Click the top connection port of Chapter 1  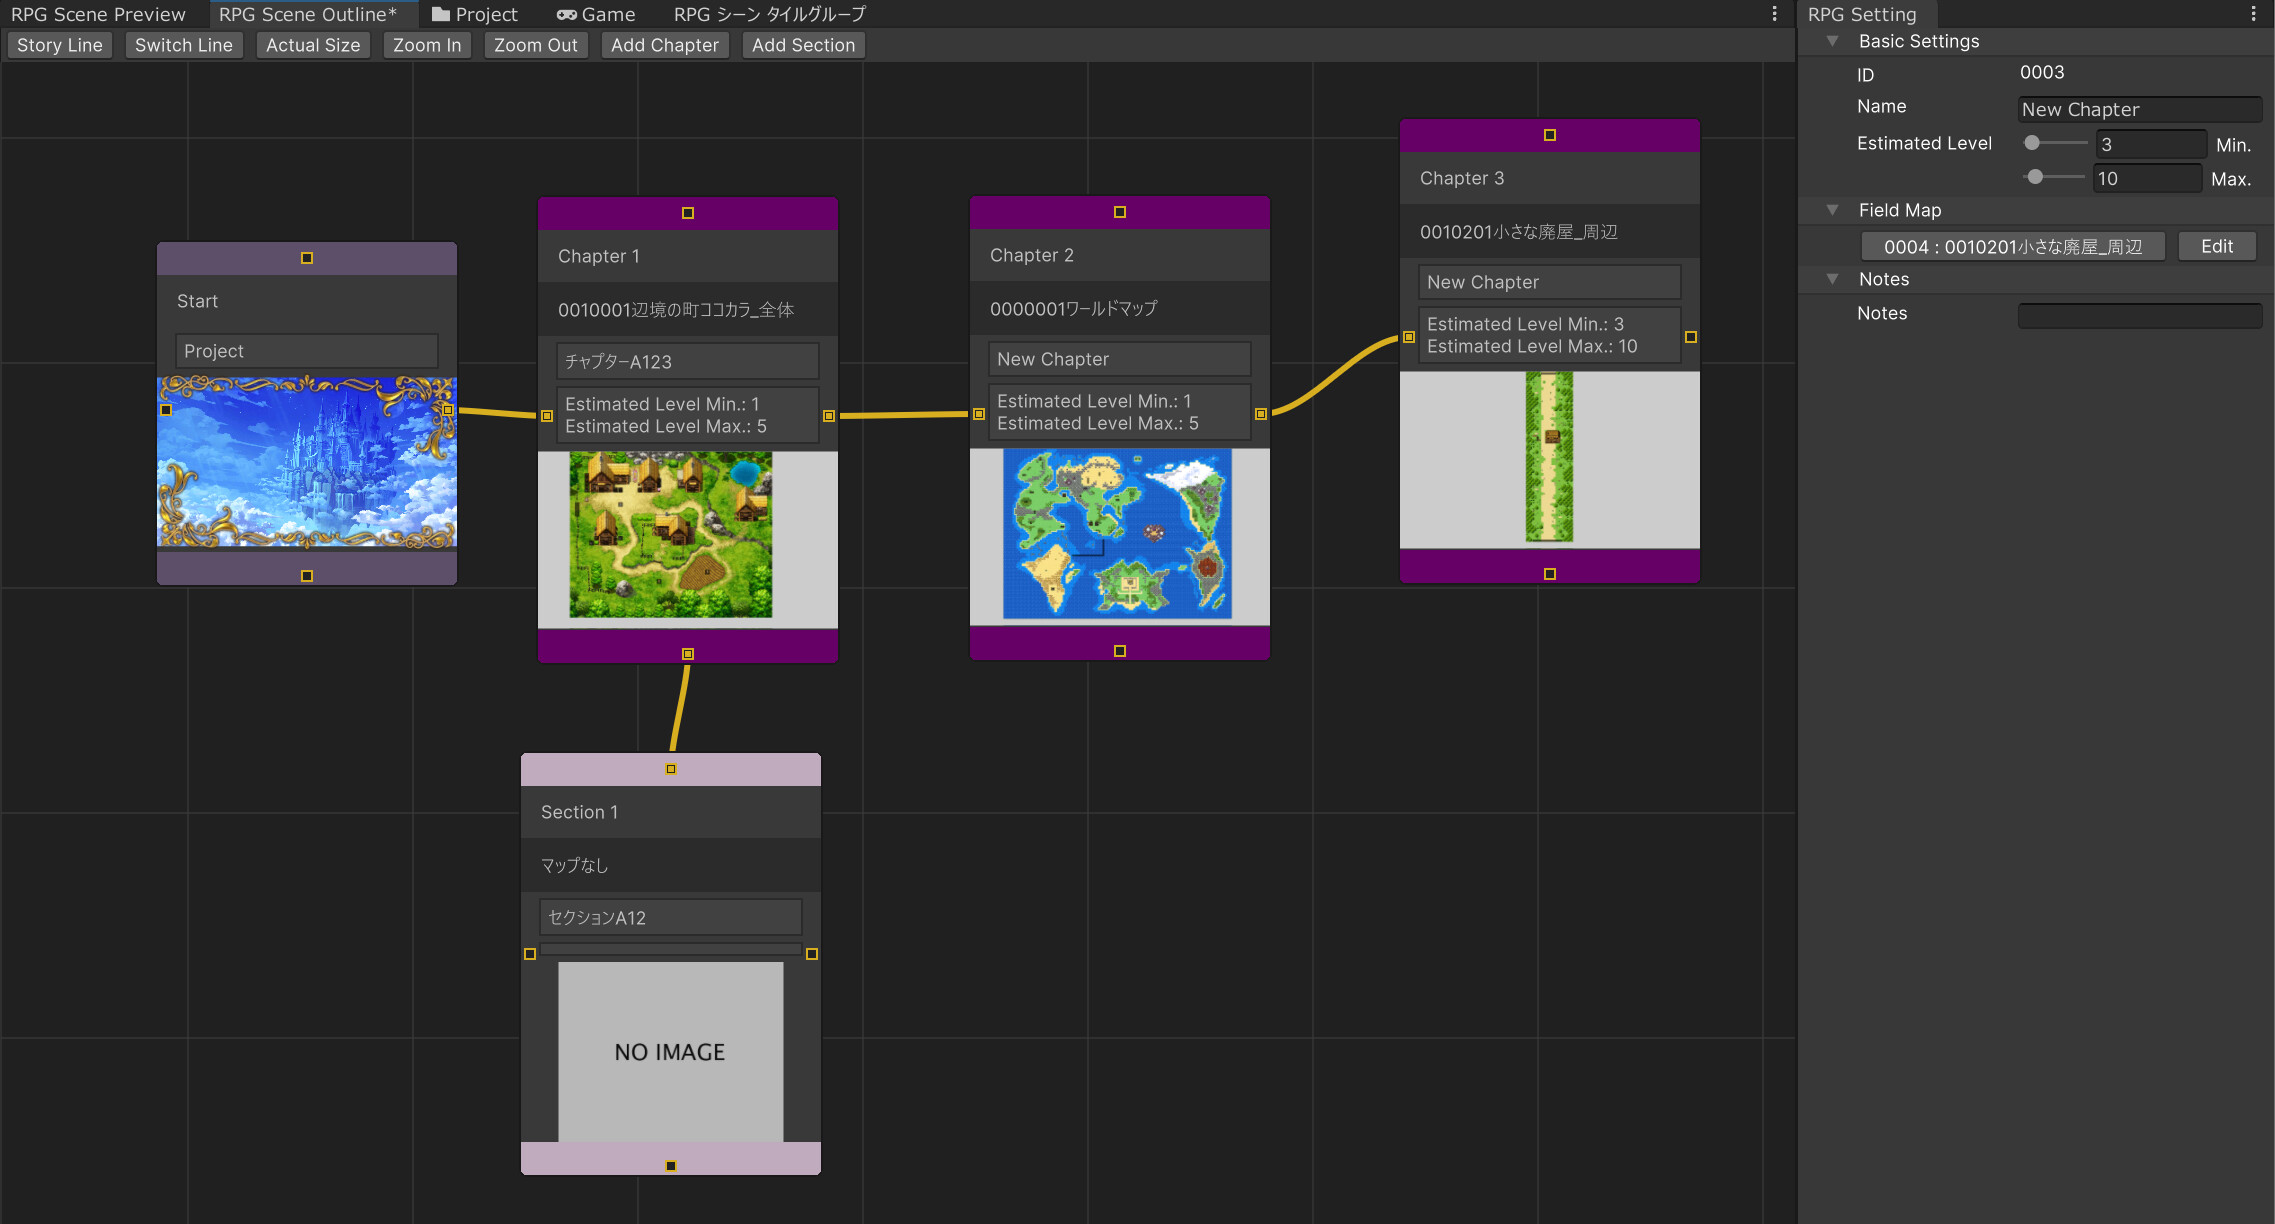click(687, 213)
